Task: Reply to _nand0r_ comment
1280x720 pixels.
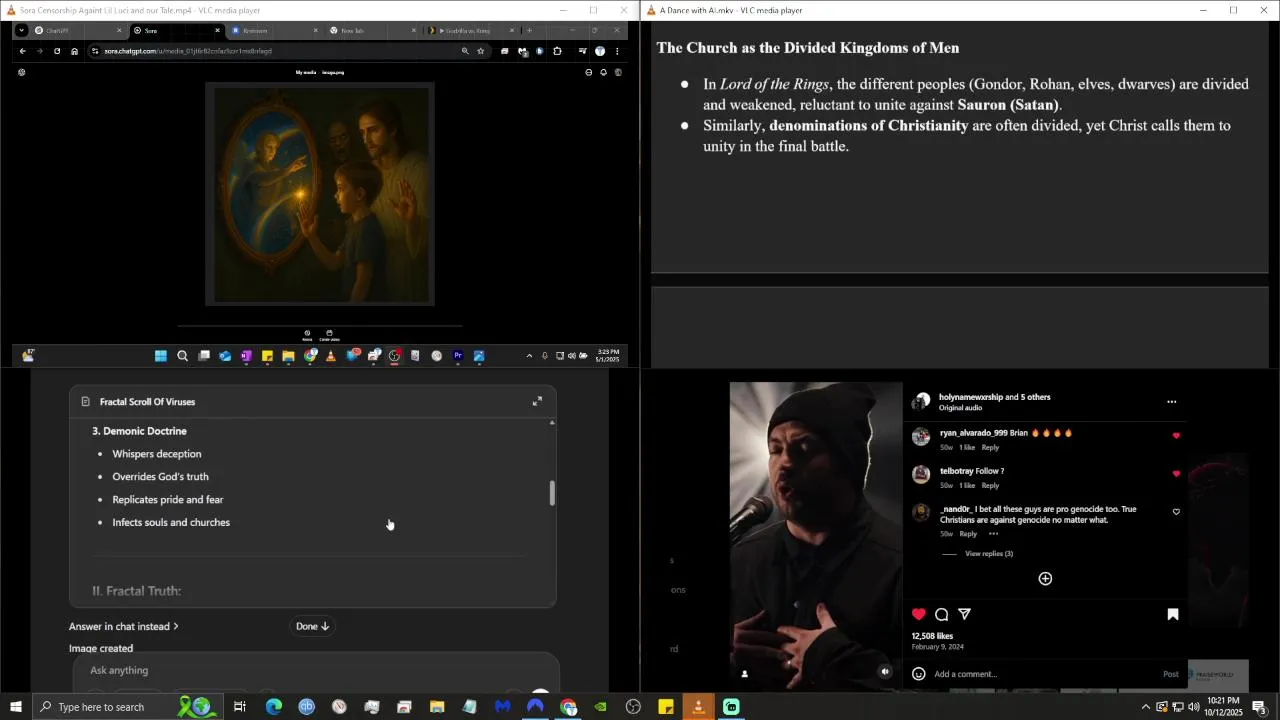Action: [x=968, y=533]
